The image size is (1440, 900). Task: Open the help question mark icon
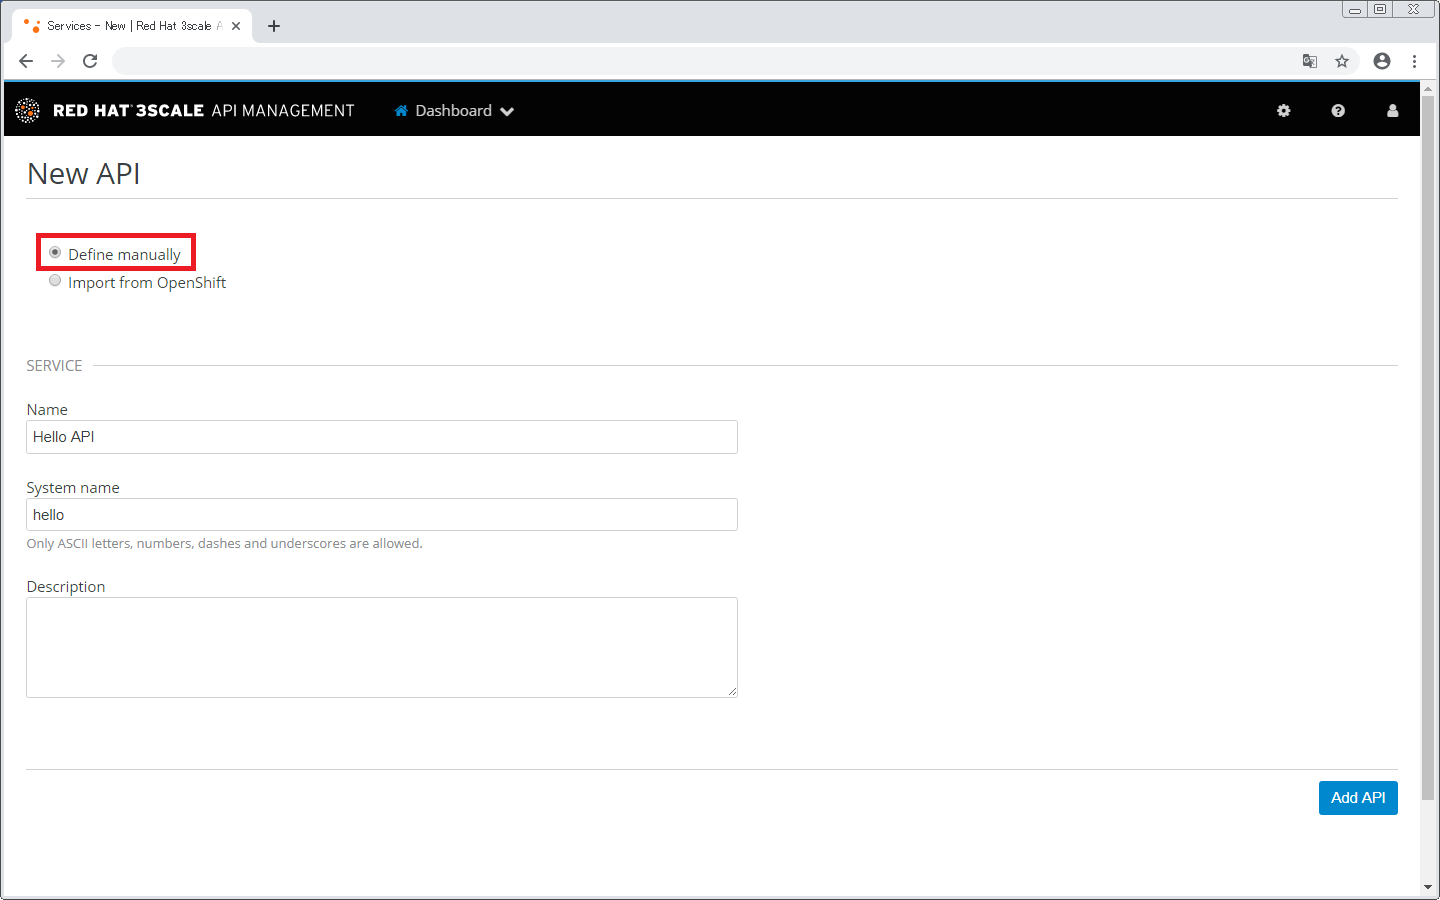[x=1338, y=111]
